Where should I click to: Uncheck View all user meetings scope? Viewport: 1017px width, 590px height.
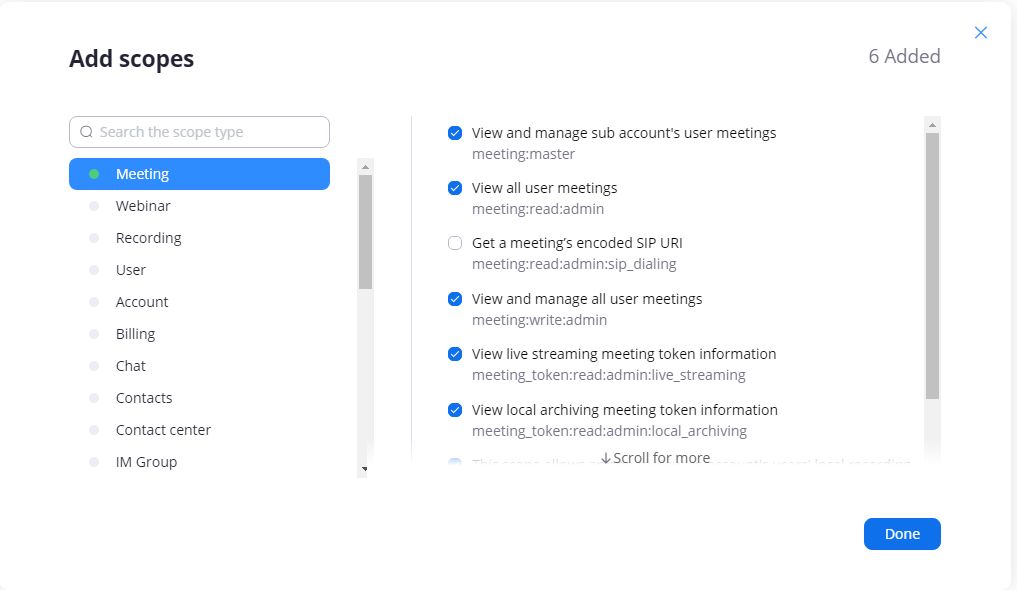point(455,188)
